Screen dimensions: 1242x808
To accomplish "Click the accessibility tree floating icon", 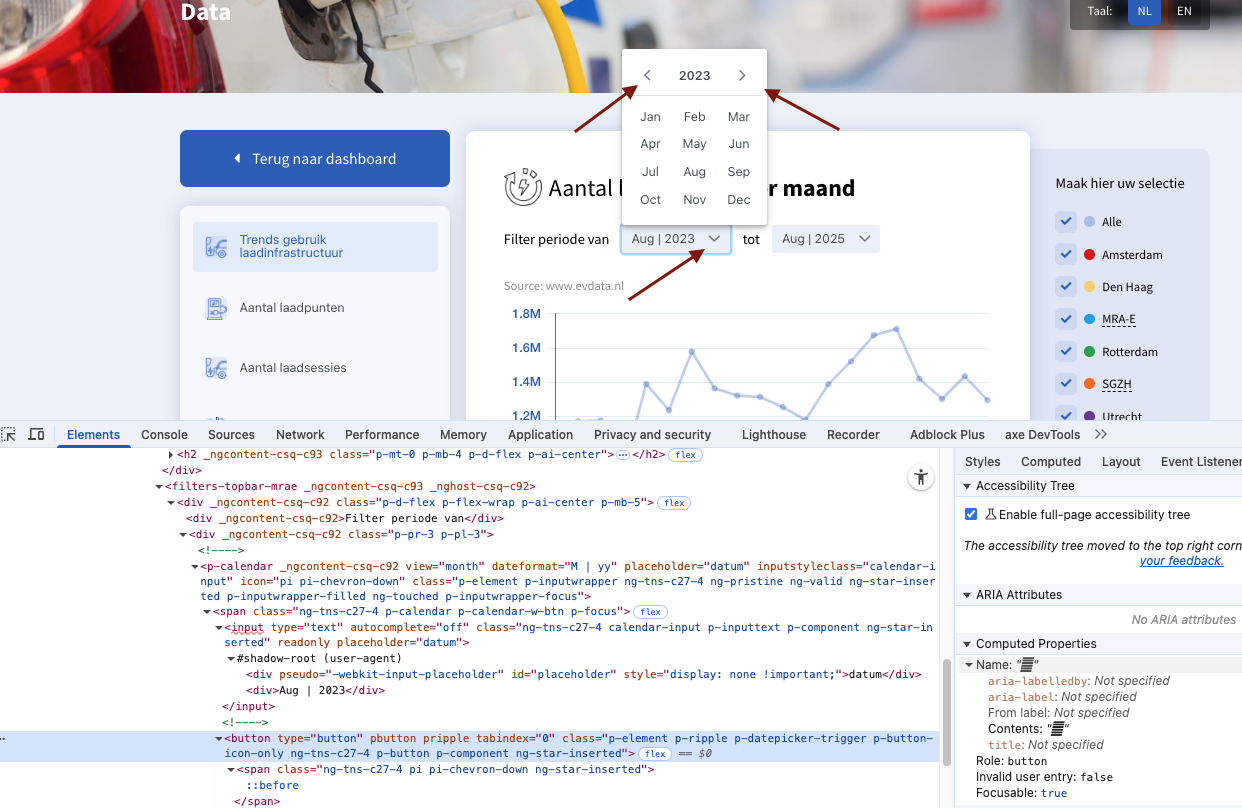I will point(920,478).
